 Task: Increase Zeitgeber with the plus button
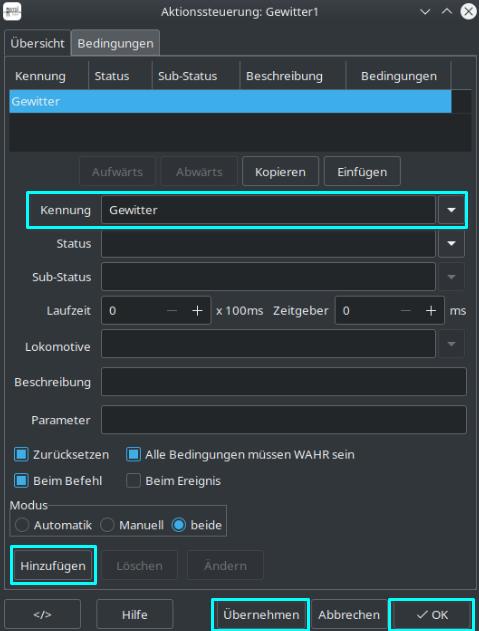pyautogui.click(x=431, y=311)
